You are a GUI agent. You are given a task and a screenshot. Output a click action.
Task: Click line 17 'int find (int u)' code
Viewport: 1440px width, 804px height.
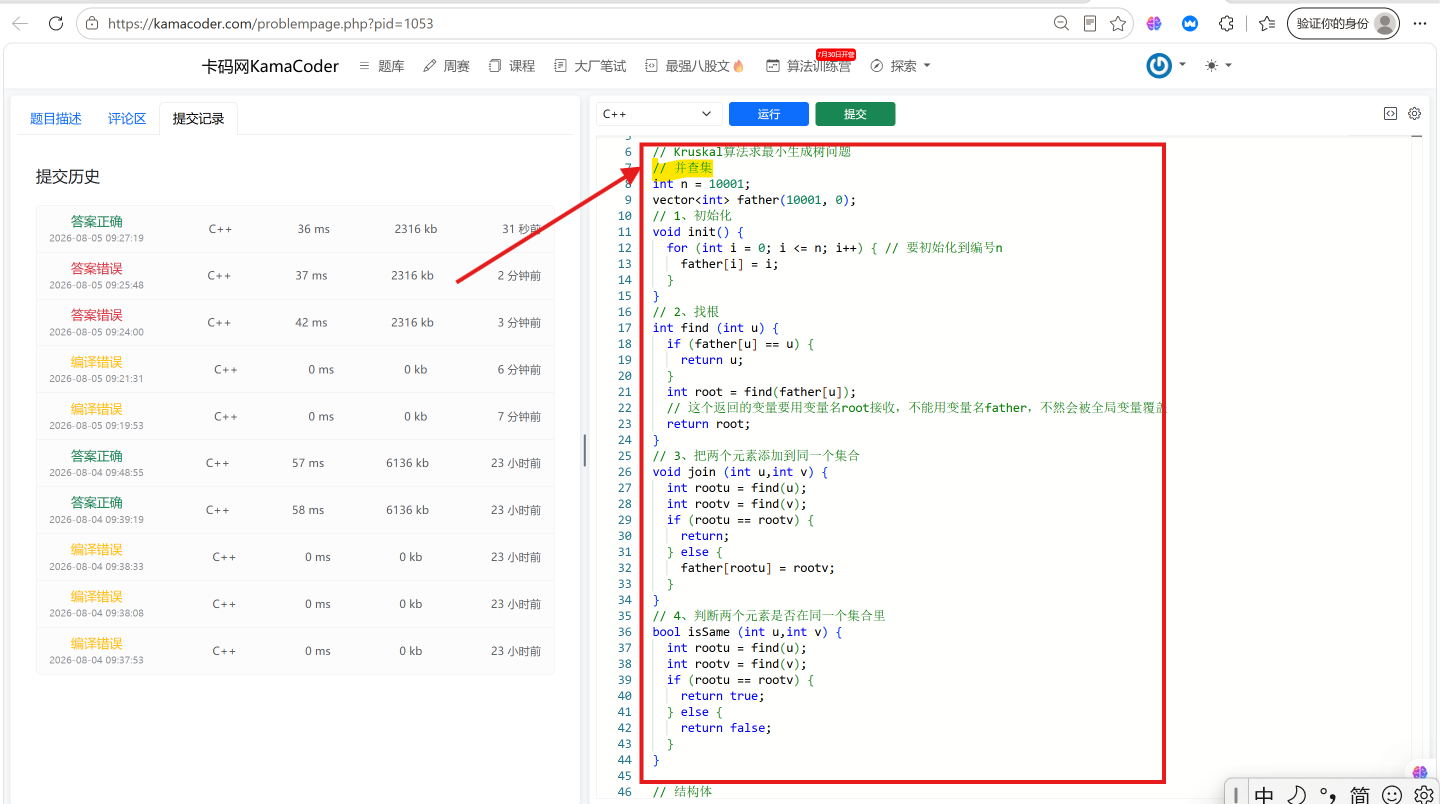[715, 328]
